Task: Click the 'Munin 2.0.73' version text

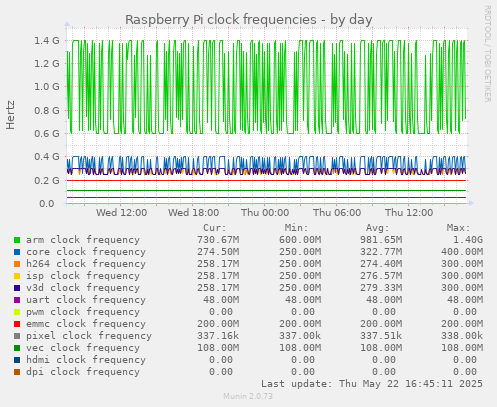Action: click(x=248, y=396)
